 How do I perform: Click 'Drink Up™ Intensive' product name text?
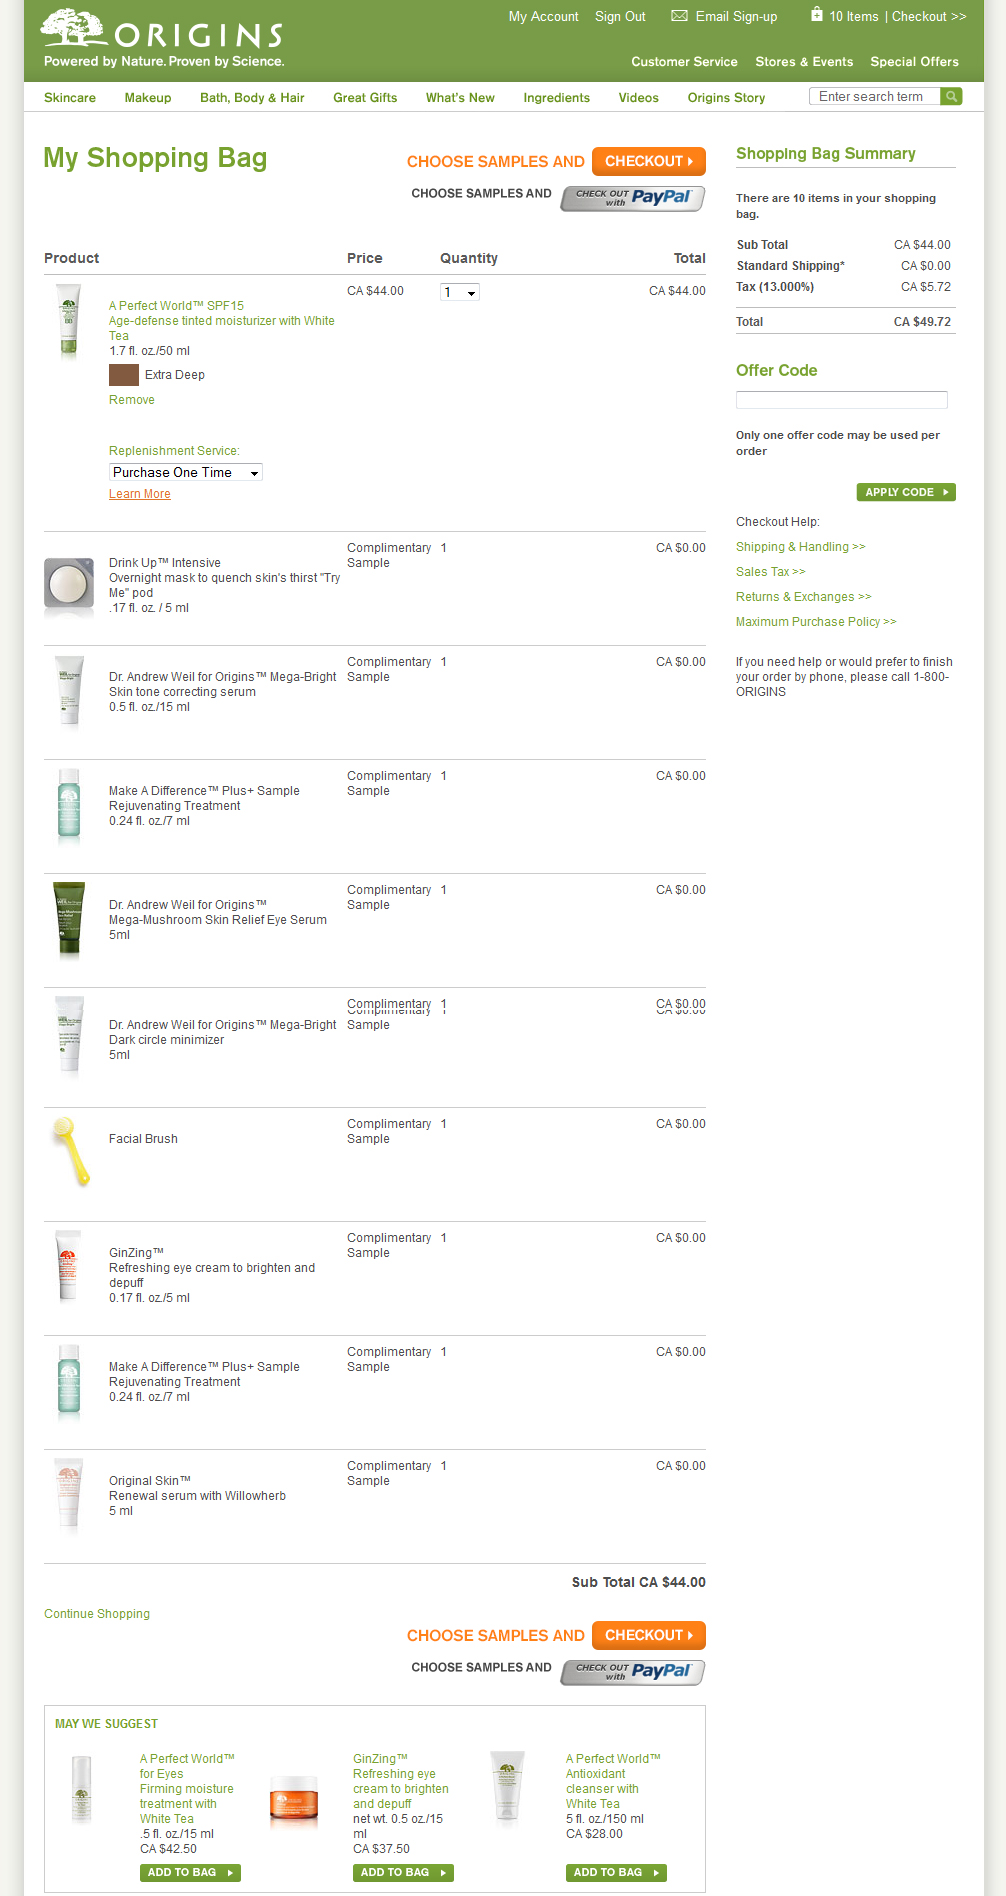click(165, 563)
